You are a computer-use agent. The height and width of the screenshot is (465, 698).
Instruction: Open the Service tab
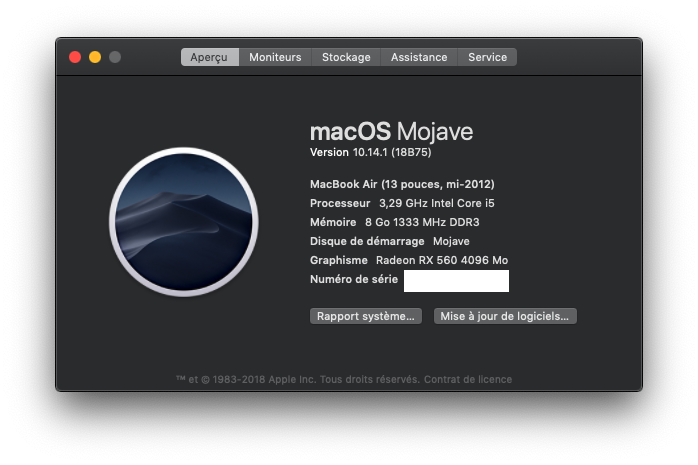tap(487, 57)
